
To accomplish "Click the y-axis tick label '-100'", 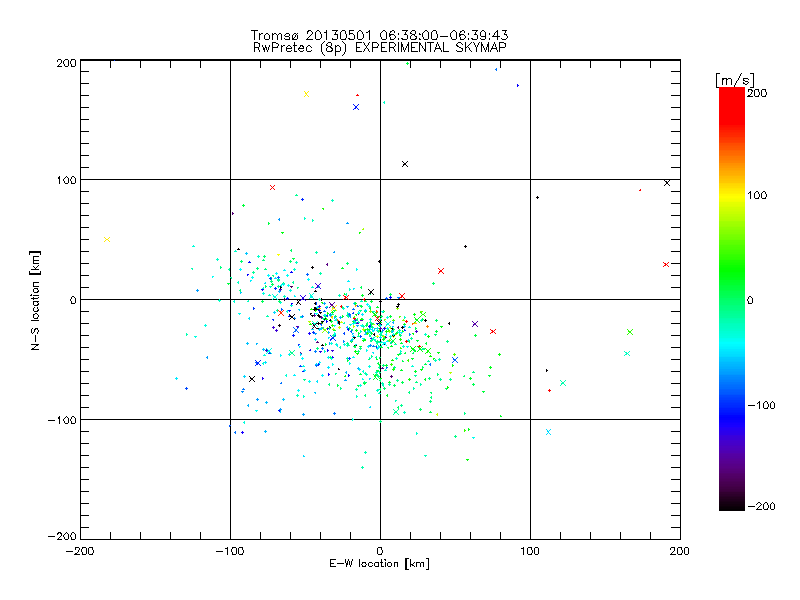I will 62,420.
